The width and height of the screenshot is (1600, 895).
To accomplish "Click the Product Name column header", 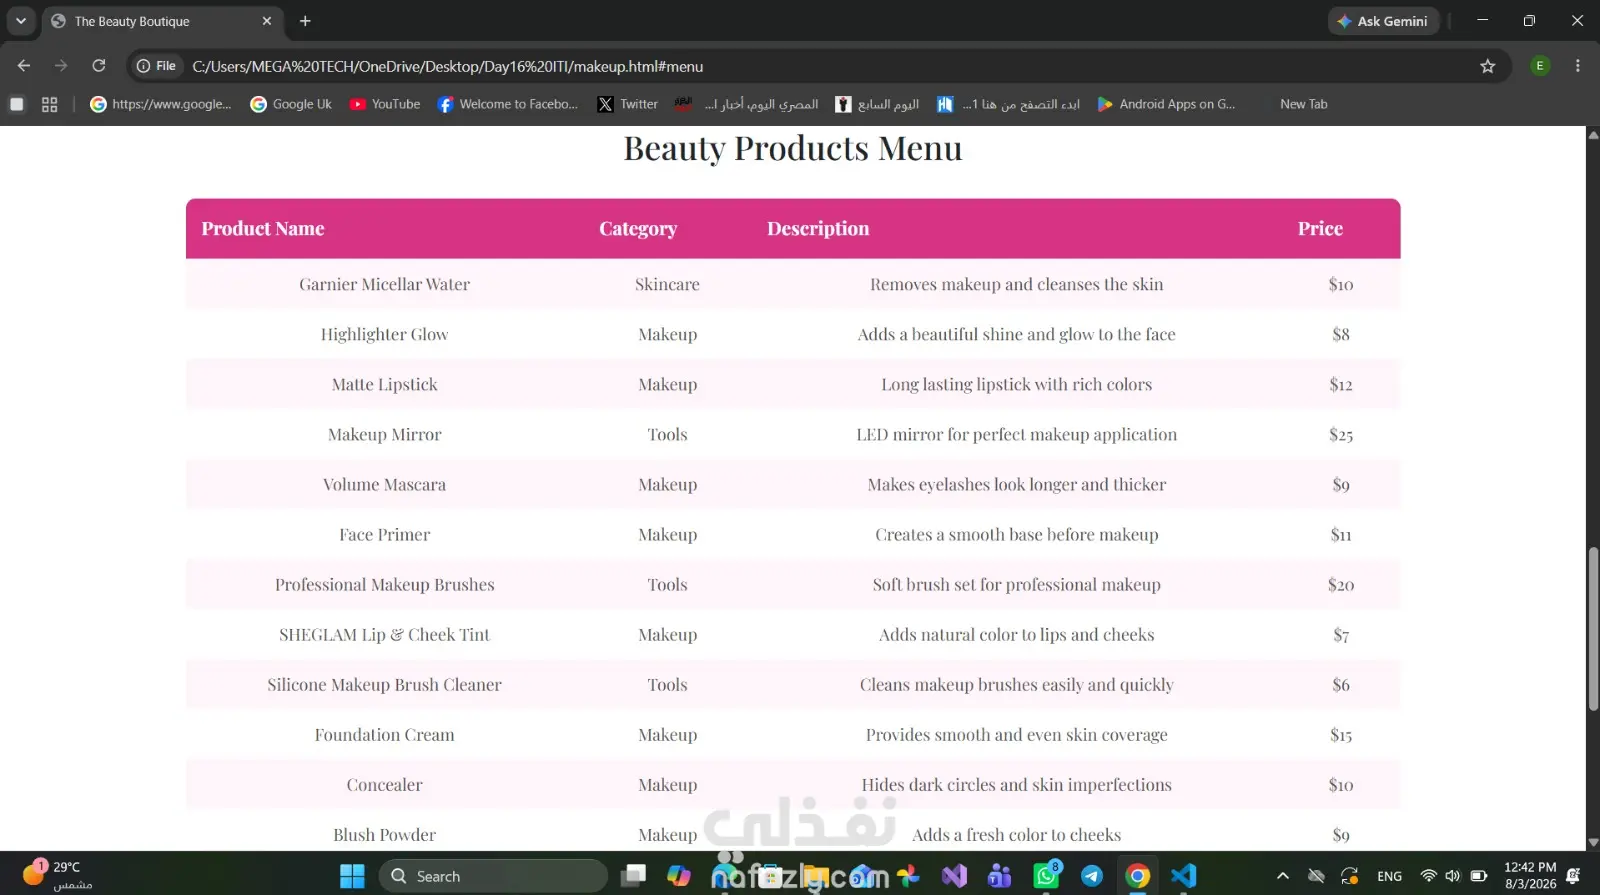I will coord(263,229).
